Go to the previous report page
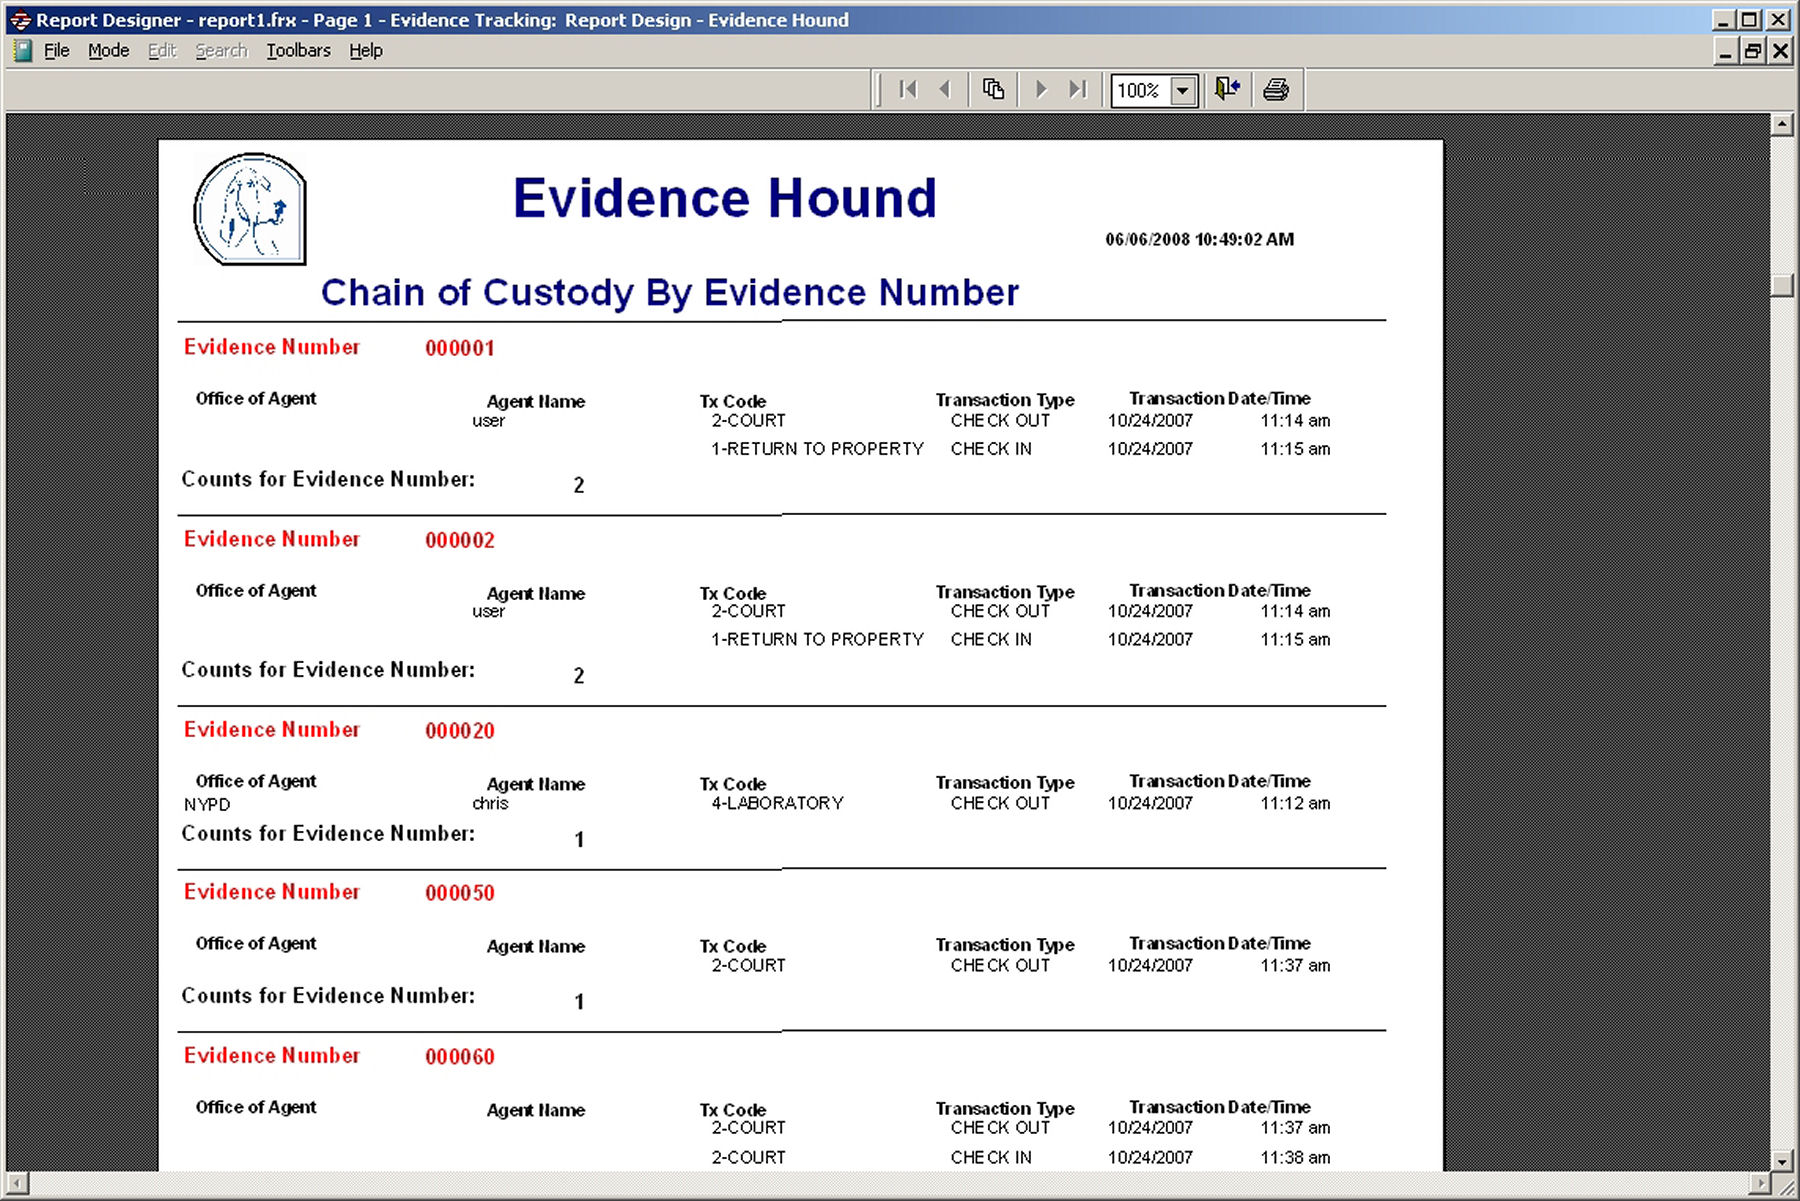 944,90
